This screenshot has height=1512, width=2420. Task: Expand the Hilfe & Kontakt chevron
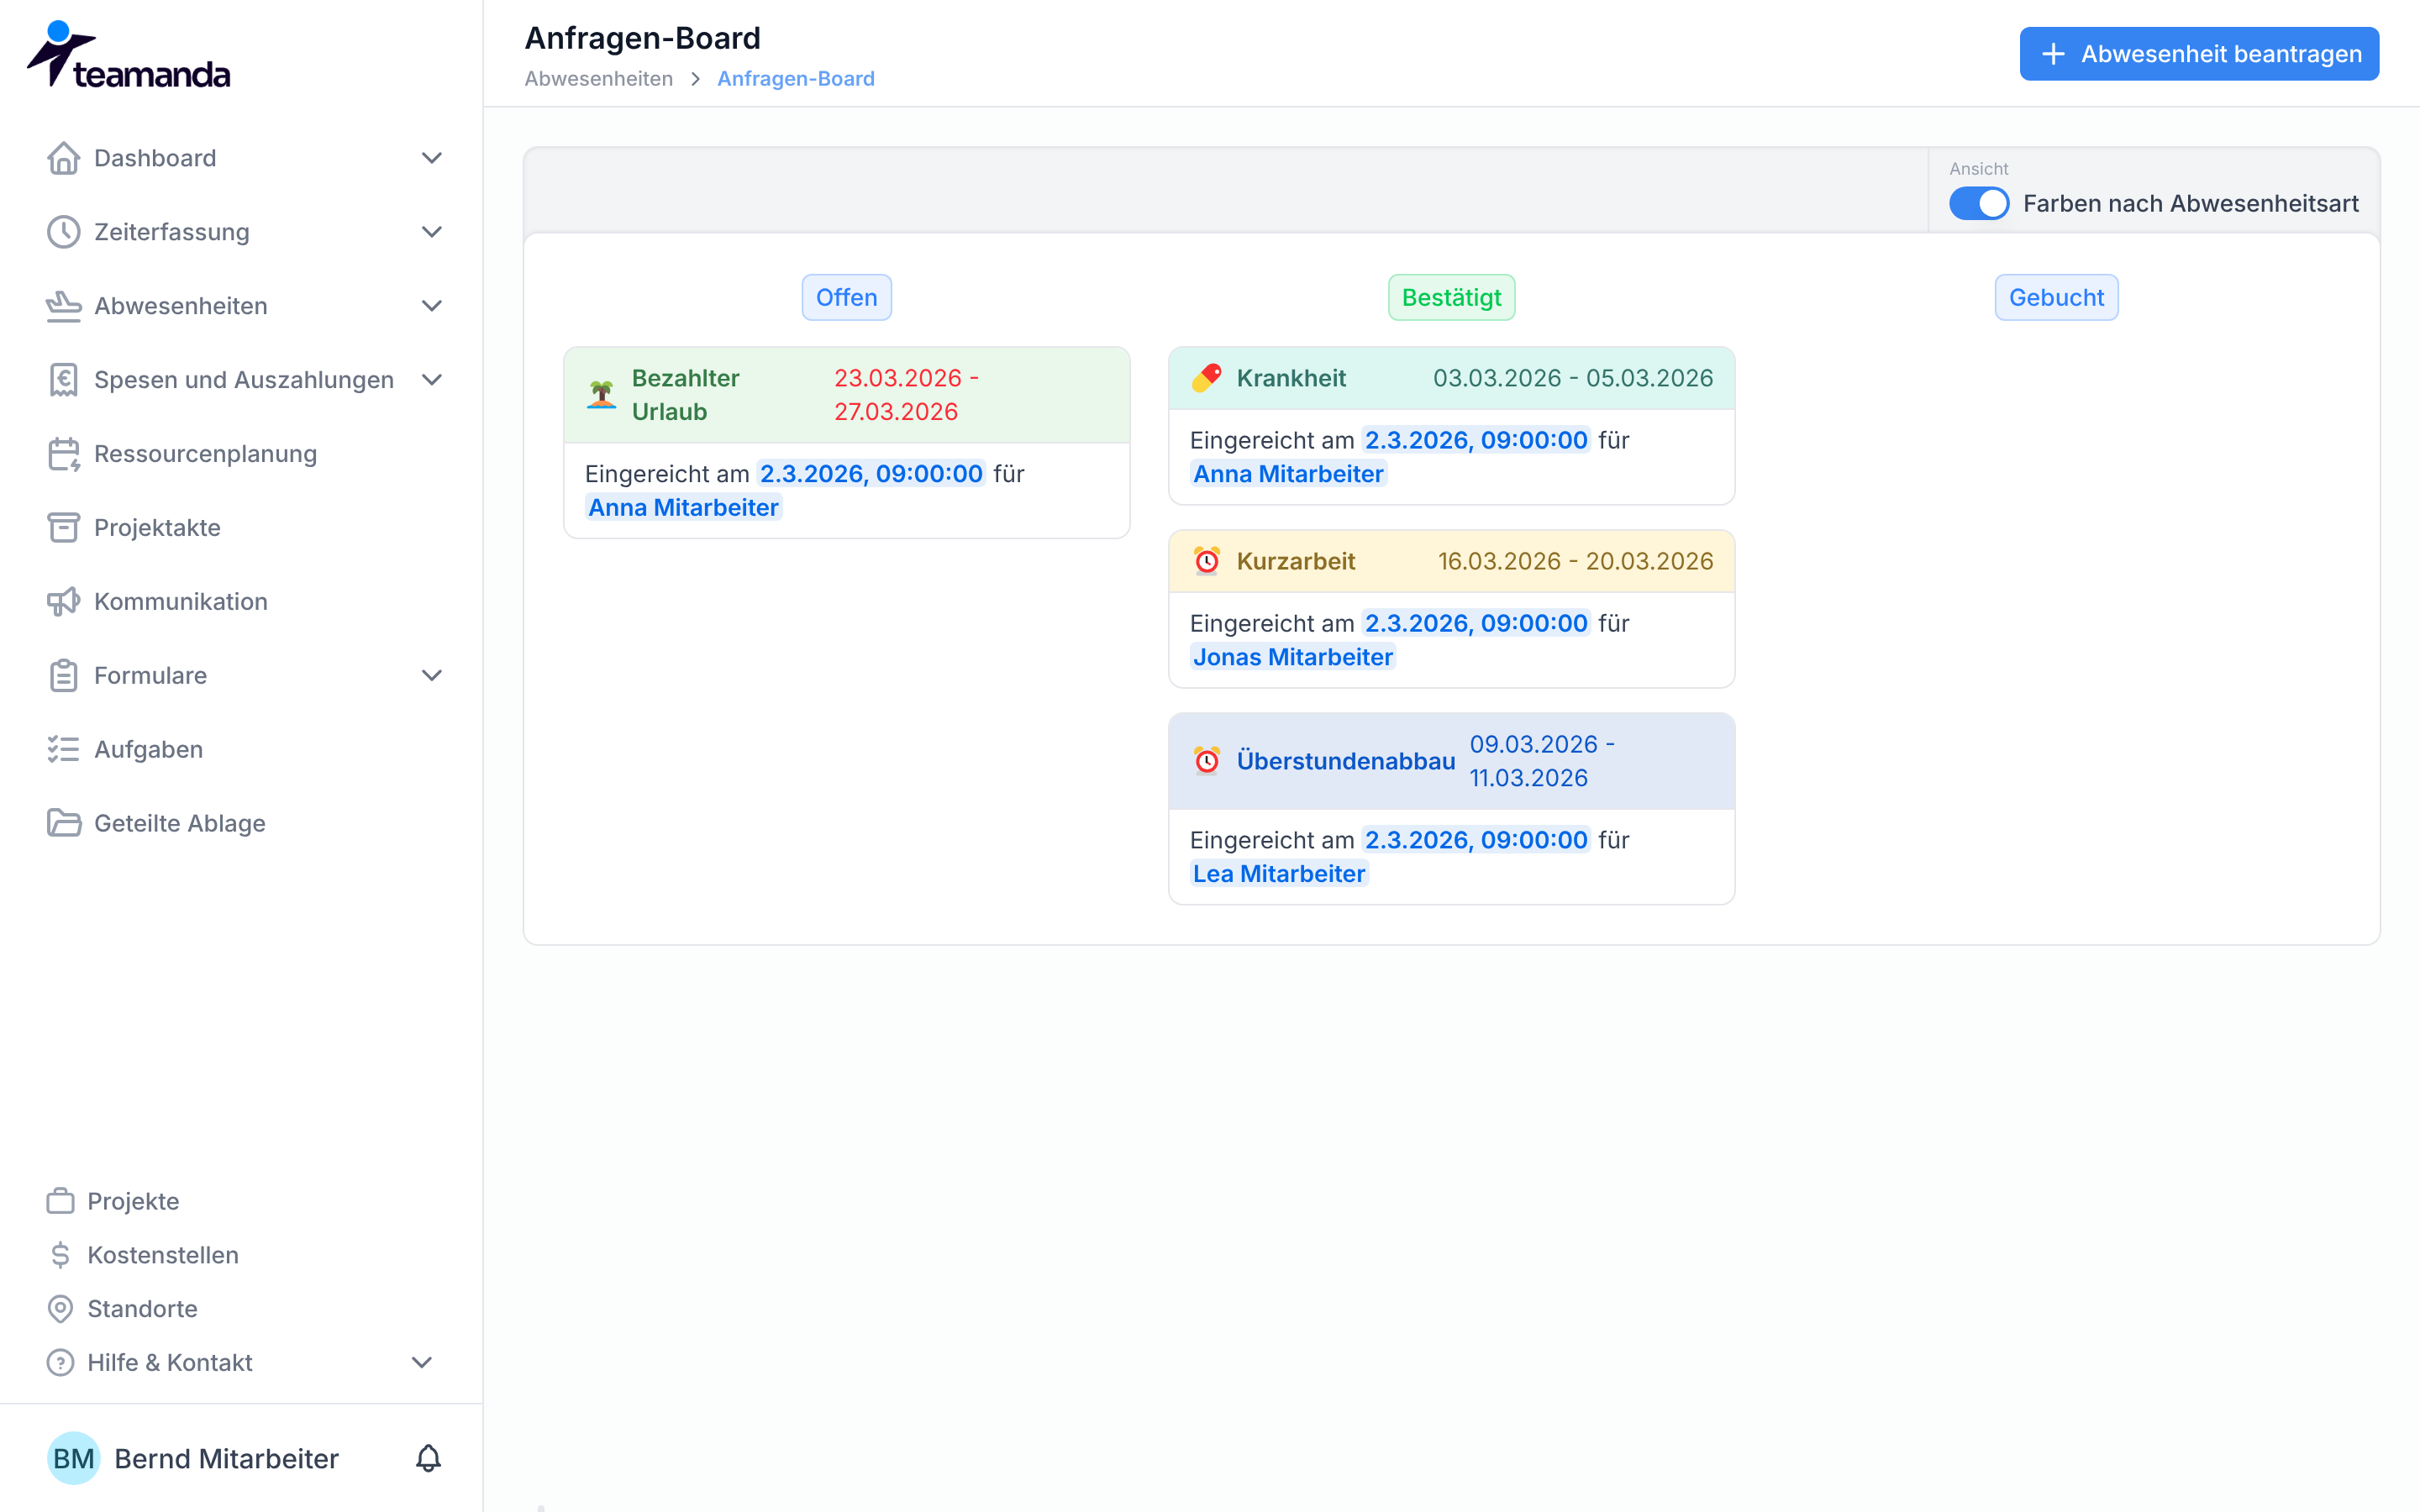422,1363
